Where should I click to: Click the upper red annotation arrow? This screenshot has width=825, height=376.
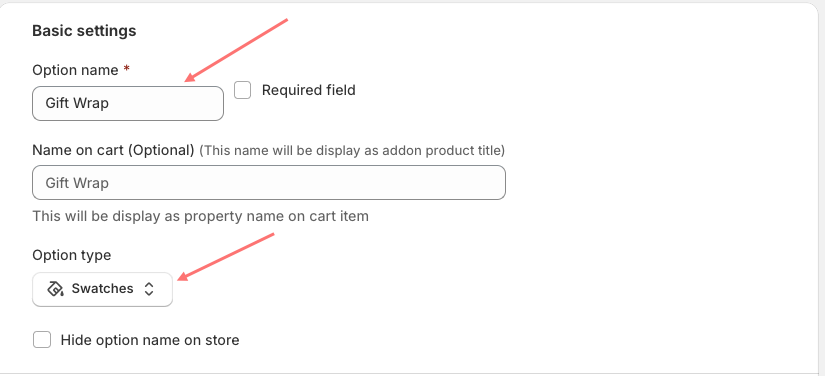tap(236, 50)
